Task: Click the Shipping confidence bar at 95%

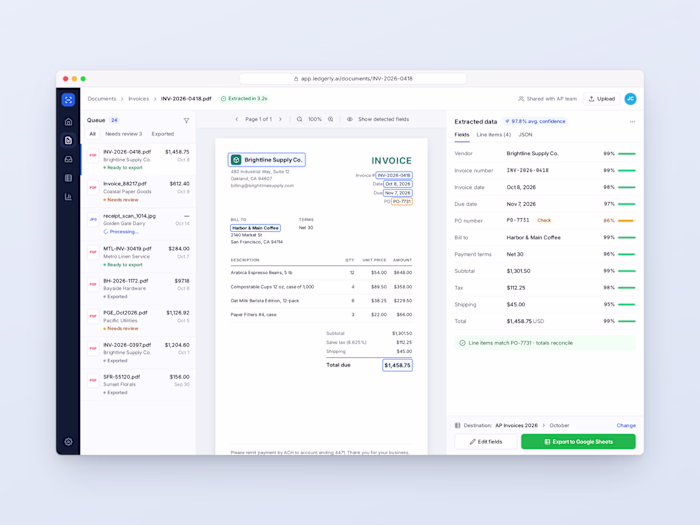Action: pos(627,304)
